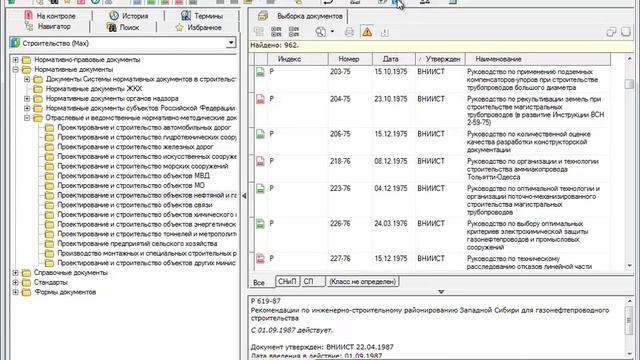Select folder for объектов МВД
Viewport: 640px width, 360px height.
[133, 176]
